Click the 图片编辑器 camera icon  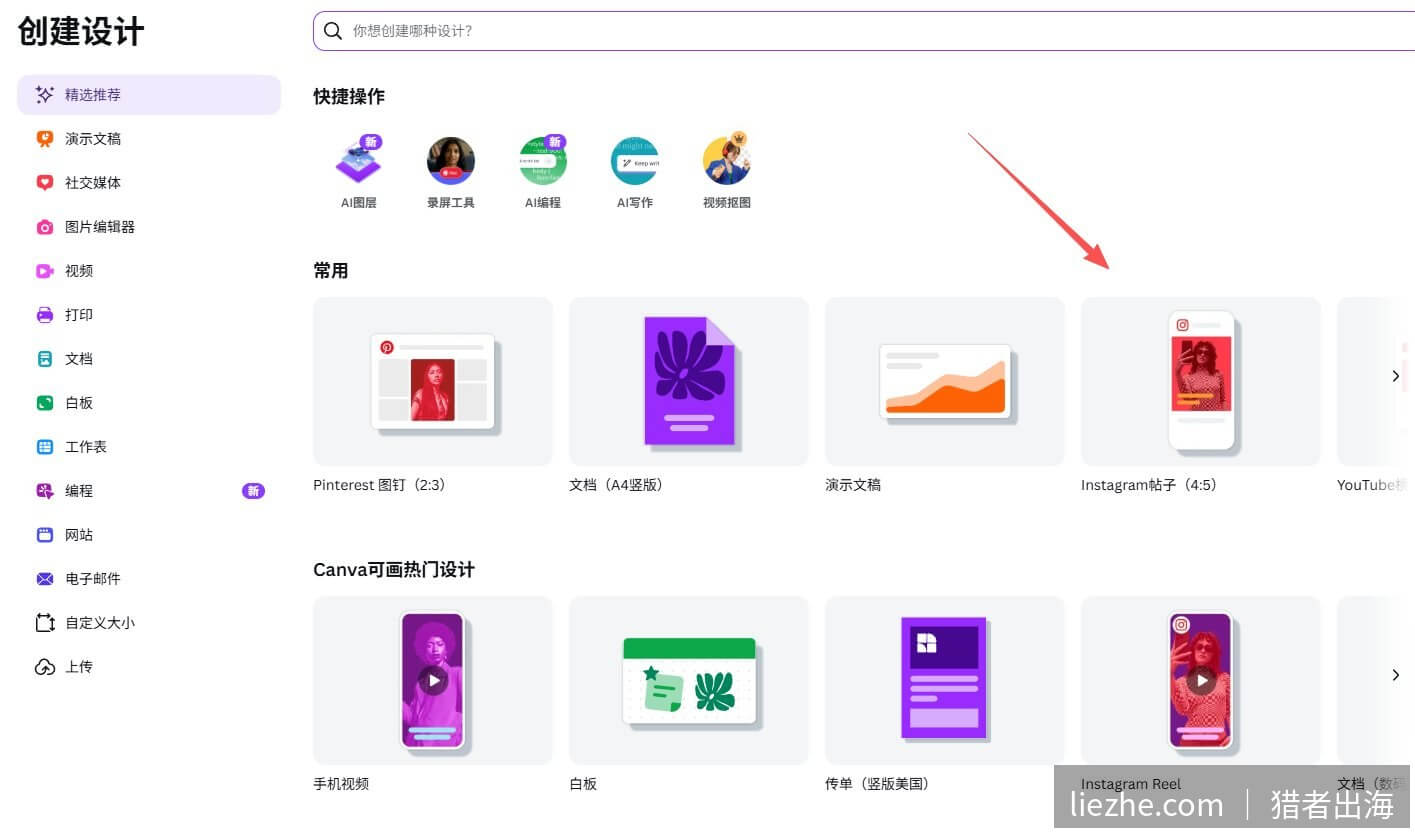[44, 227]
